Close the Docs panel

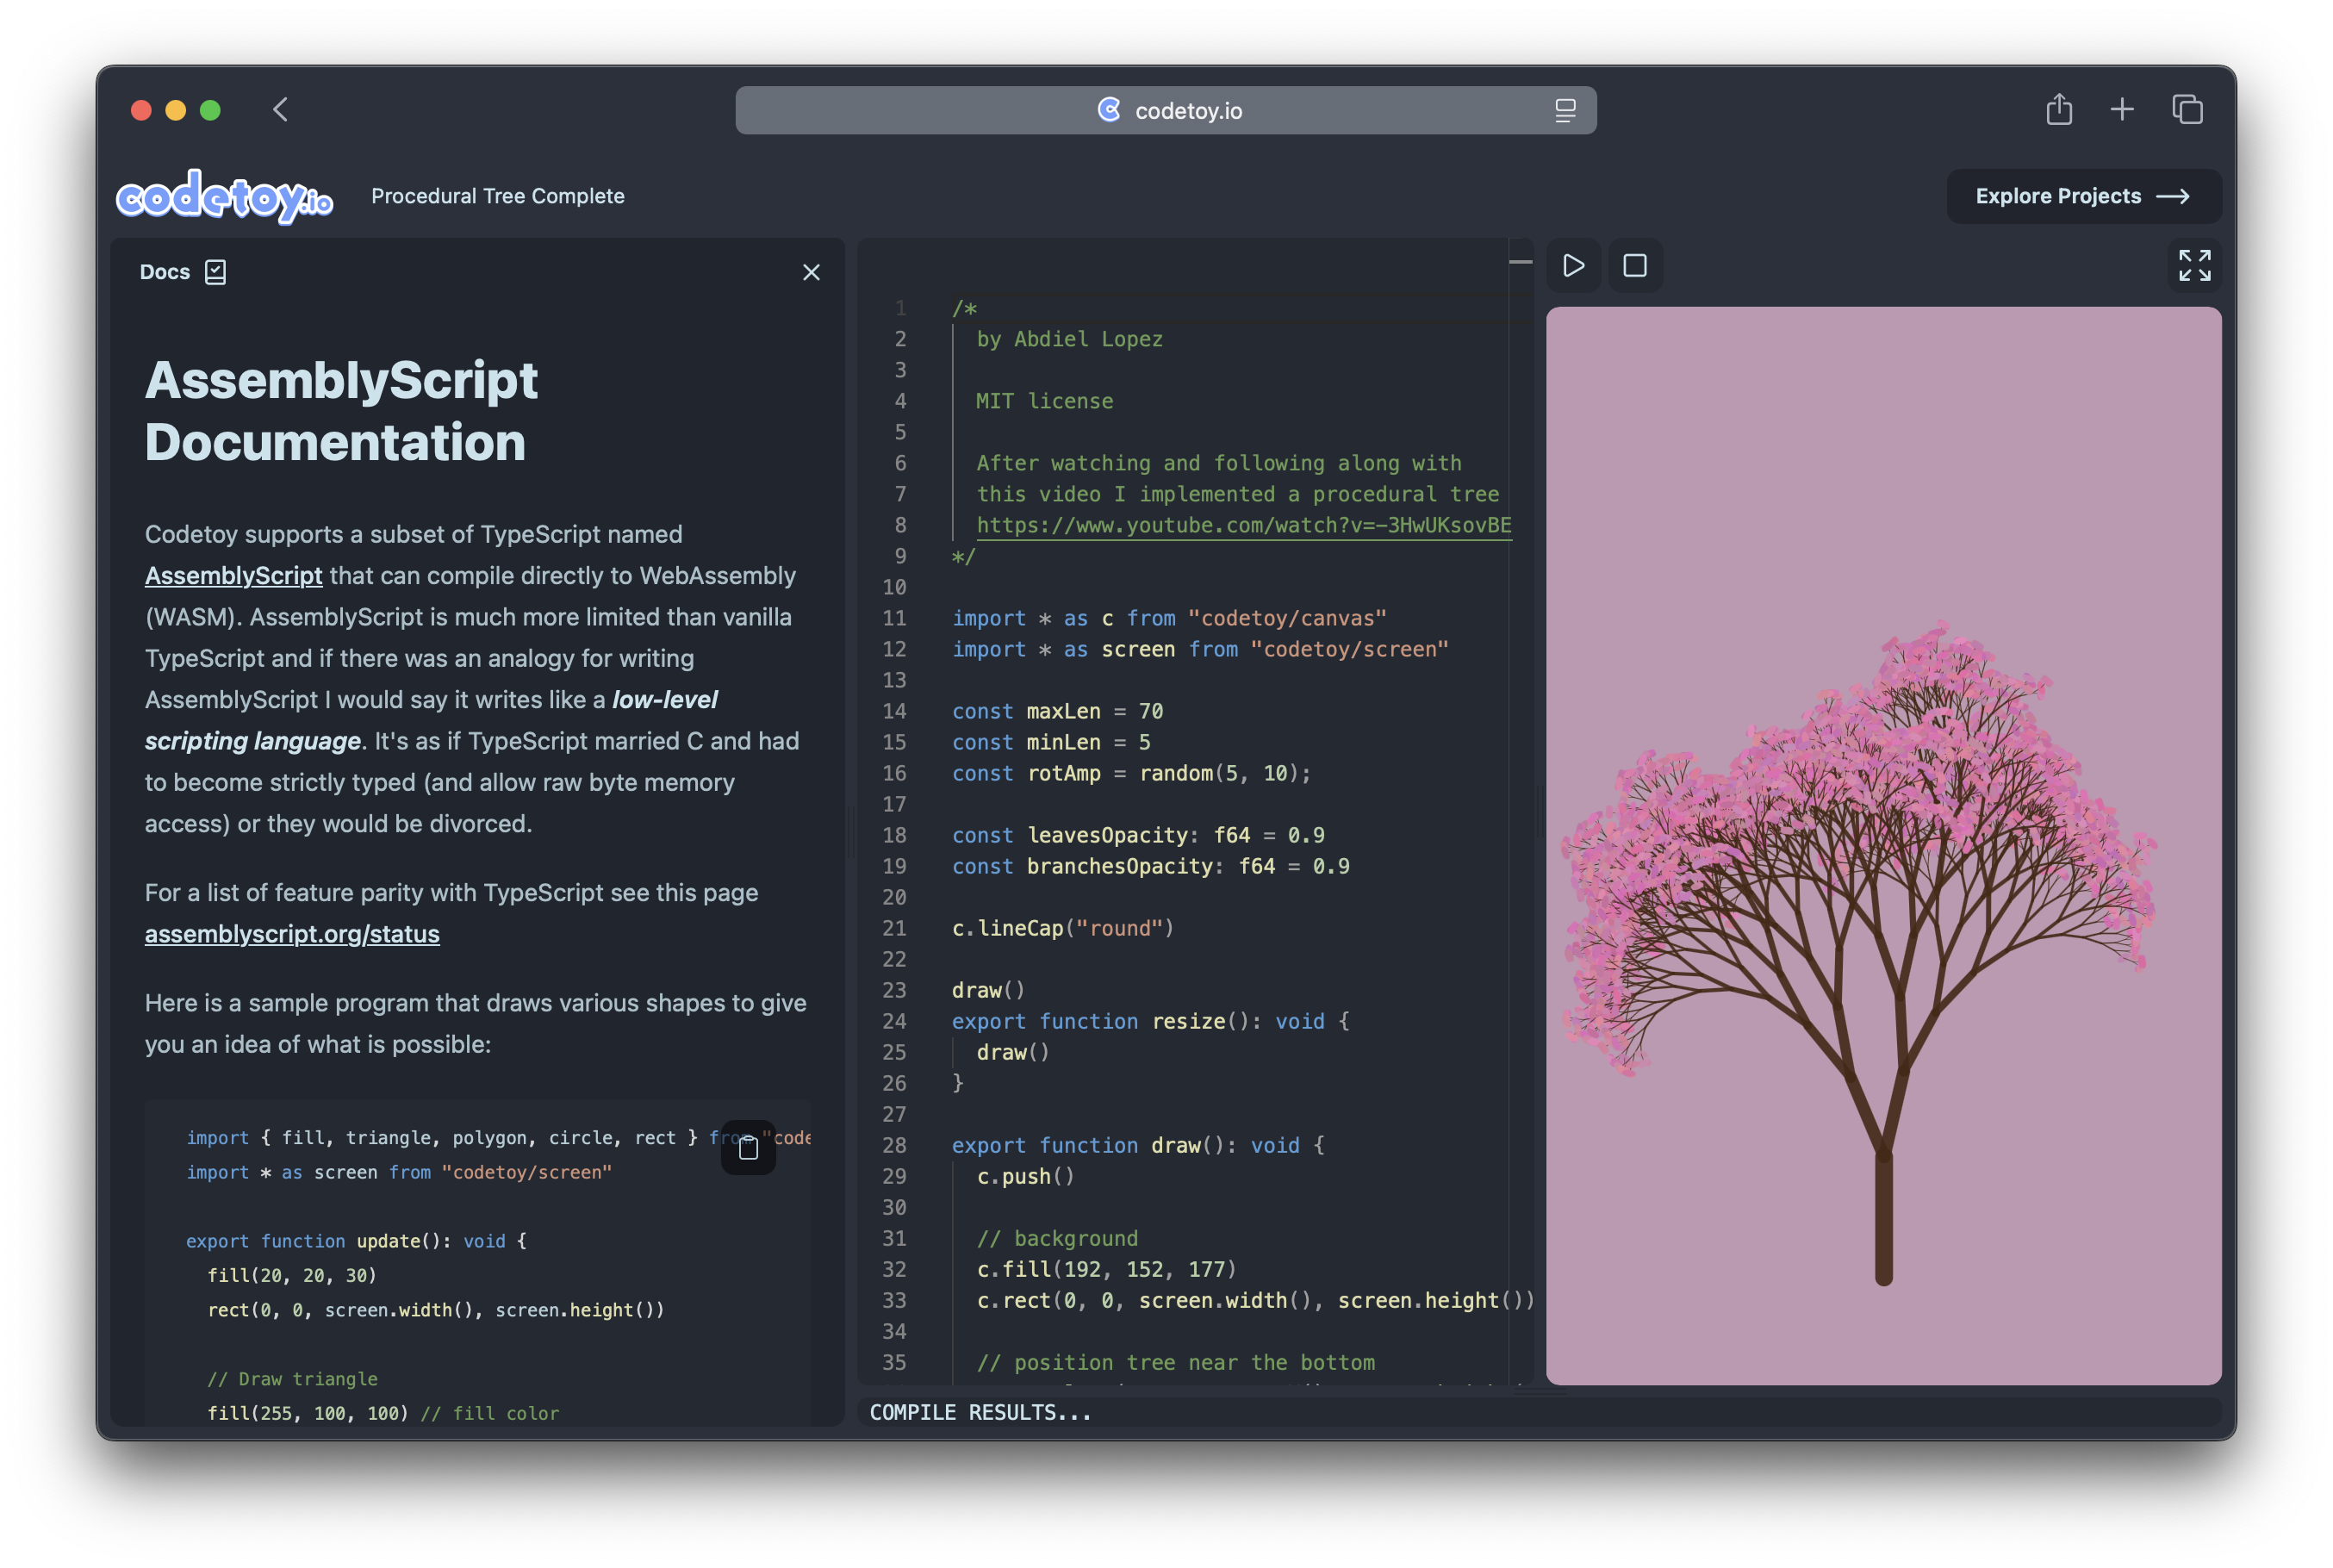click(811, 272)
